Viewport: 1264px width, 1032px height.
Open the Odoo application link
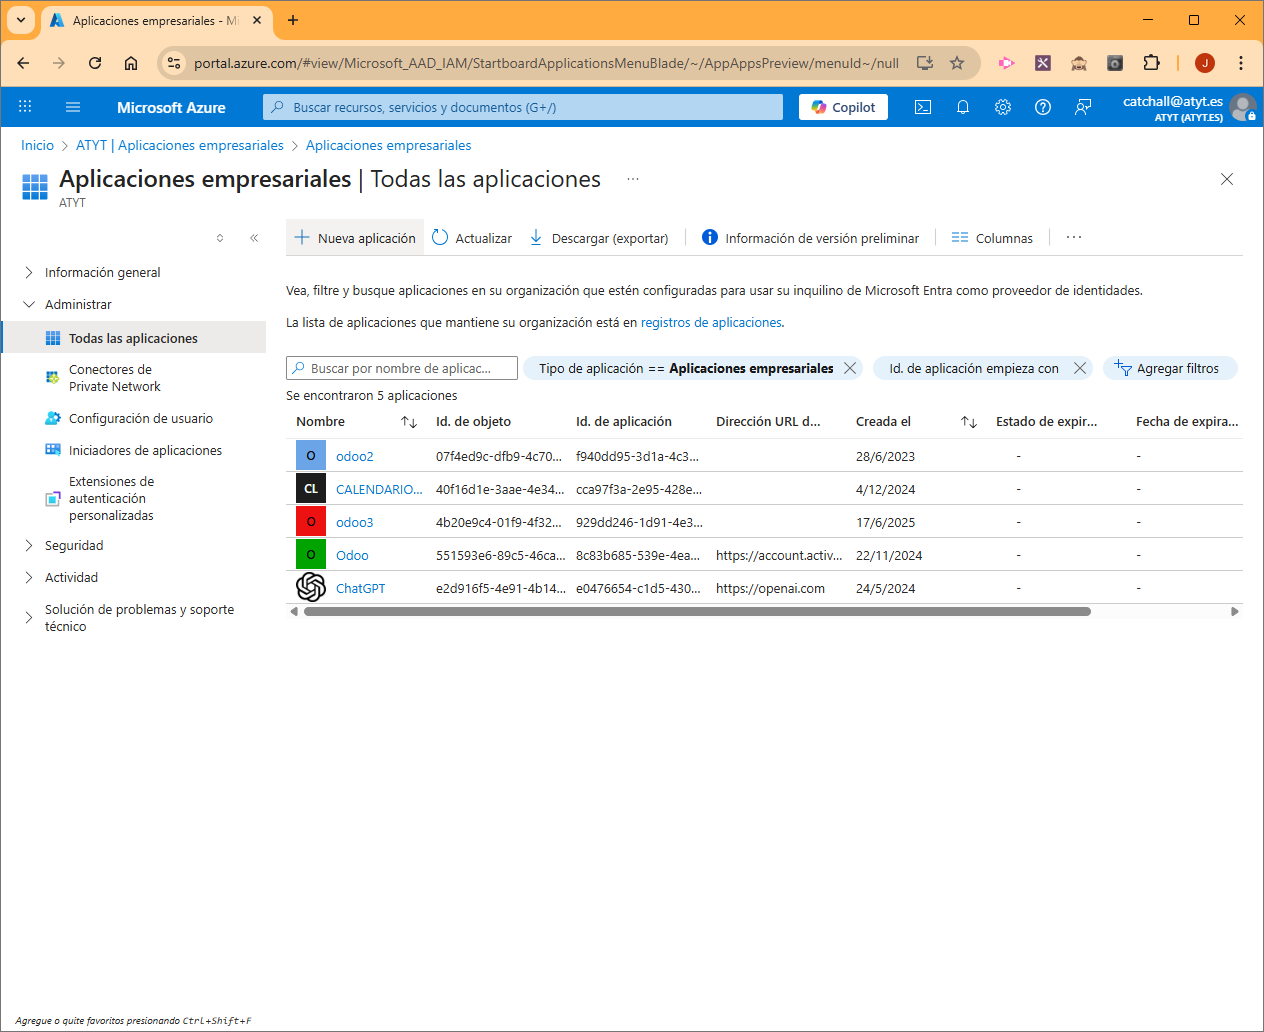352,555
